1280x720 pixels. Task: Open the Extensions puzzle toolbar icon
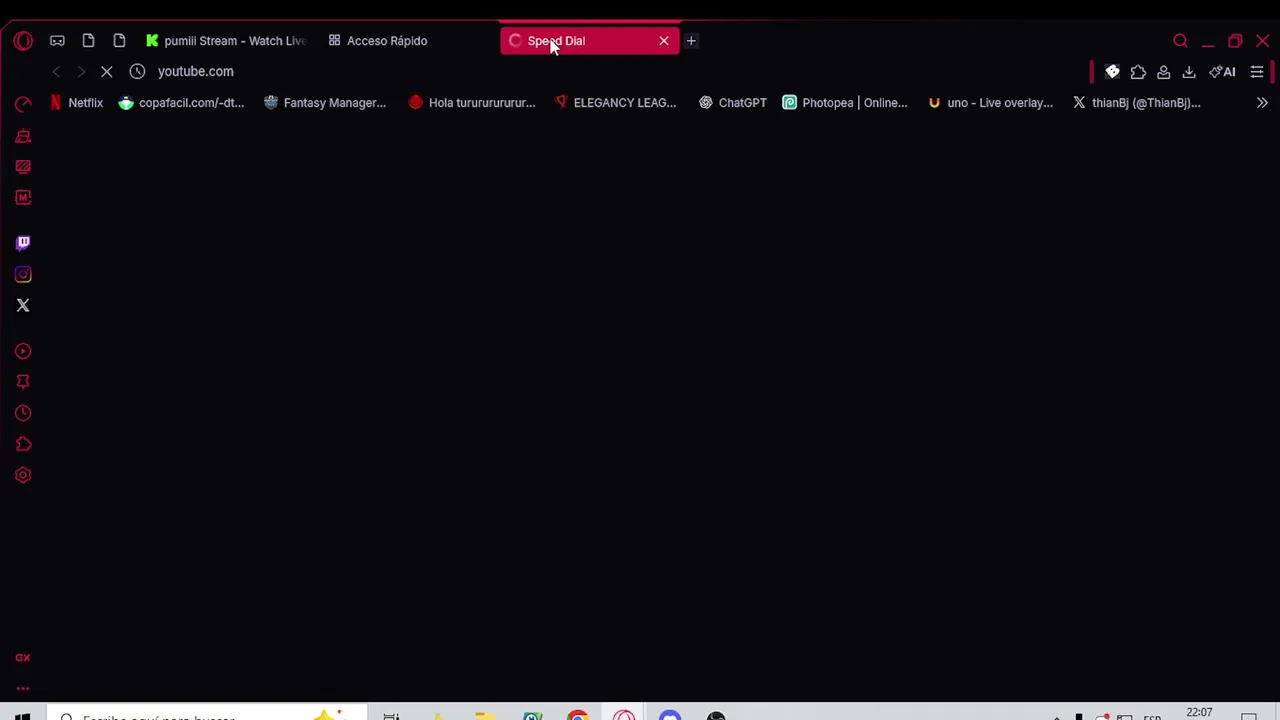pos(1138,72)
